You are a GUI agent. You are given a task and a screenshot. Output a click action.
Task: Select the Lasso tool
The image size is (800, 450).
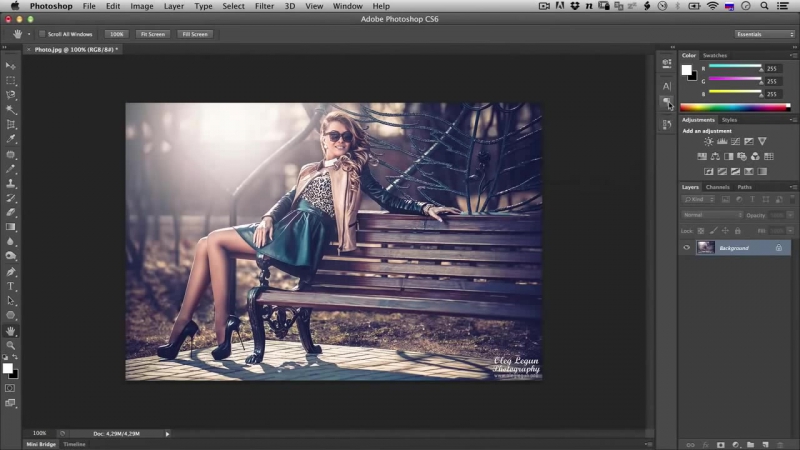pos(11,95)
